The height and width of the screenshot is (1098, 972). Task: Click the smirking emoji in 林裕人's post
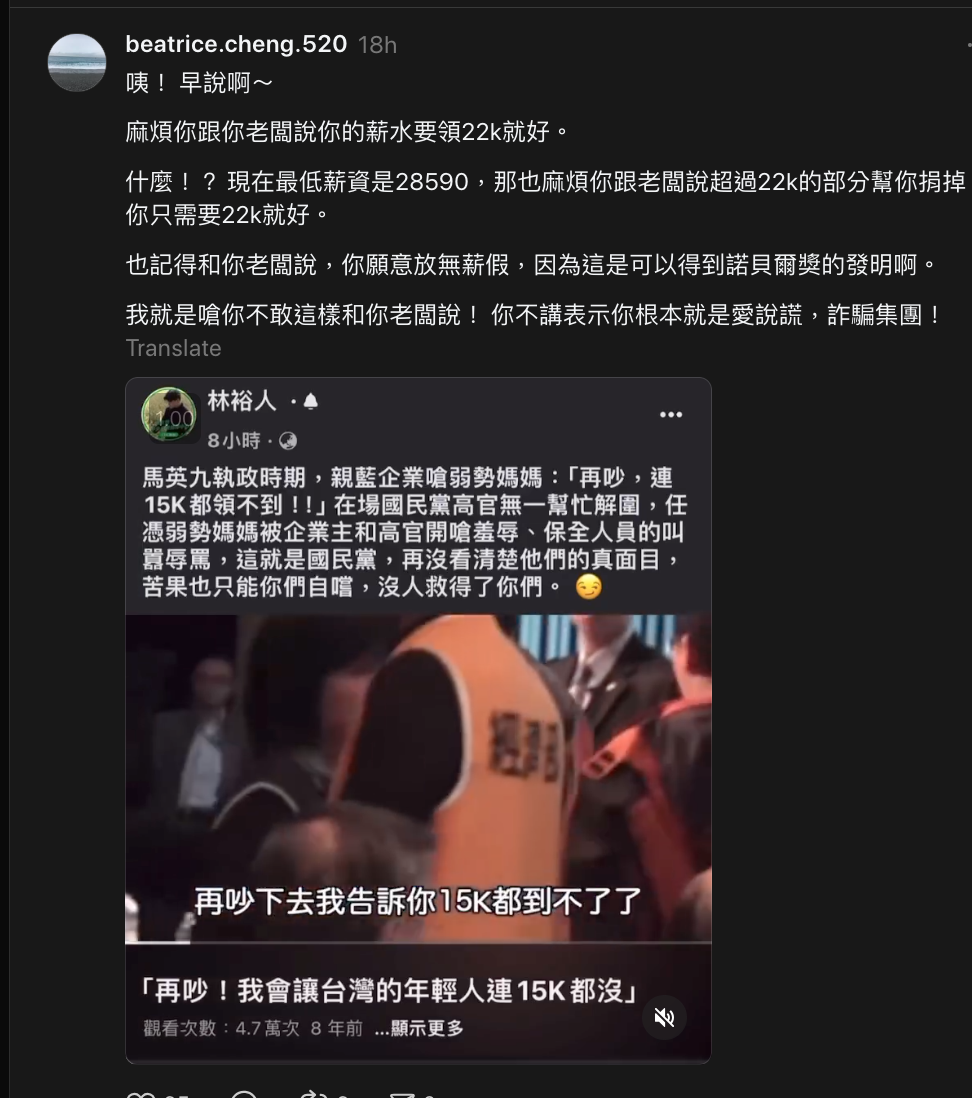[588, 587]
